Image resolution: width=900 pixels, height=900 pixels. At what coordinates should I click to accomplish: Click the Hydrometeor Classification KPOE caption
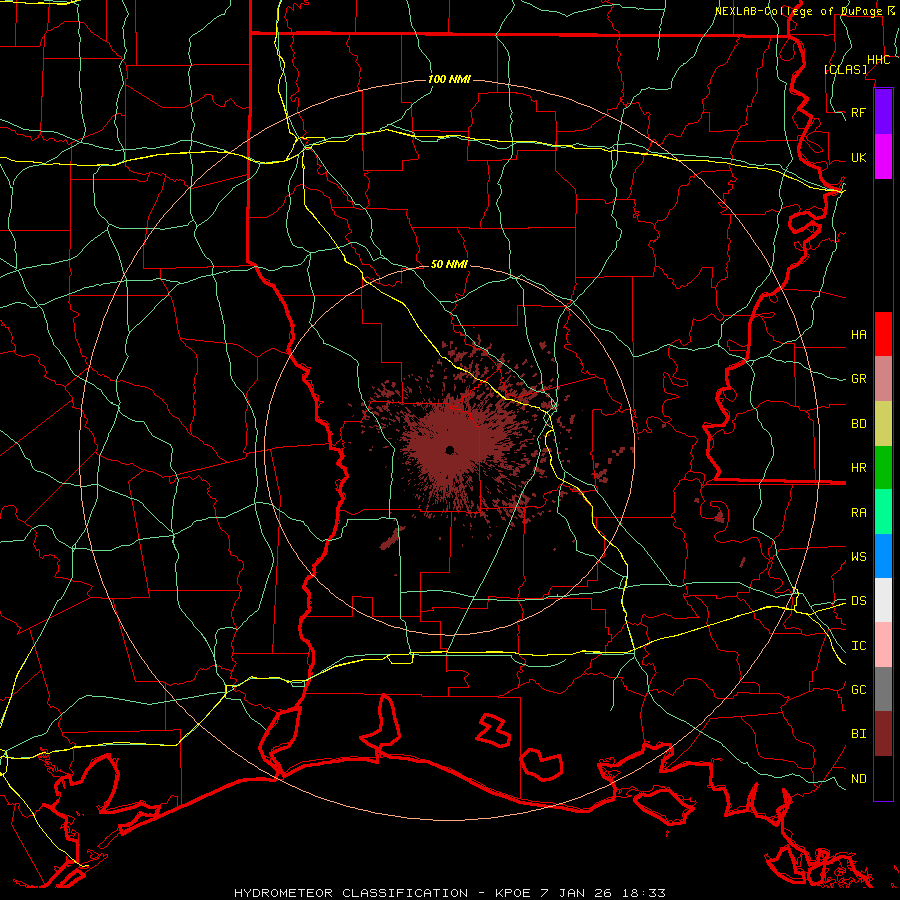pyautogui.click(x=450, y=893)
